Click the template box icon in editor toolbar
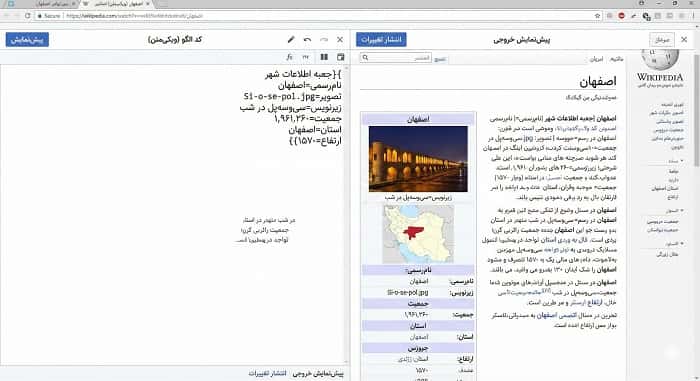Screen dimensions: 700x381 click(x=341, y=57)
